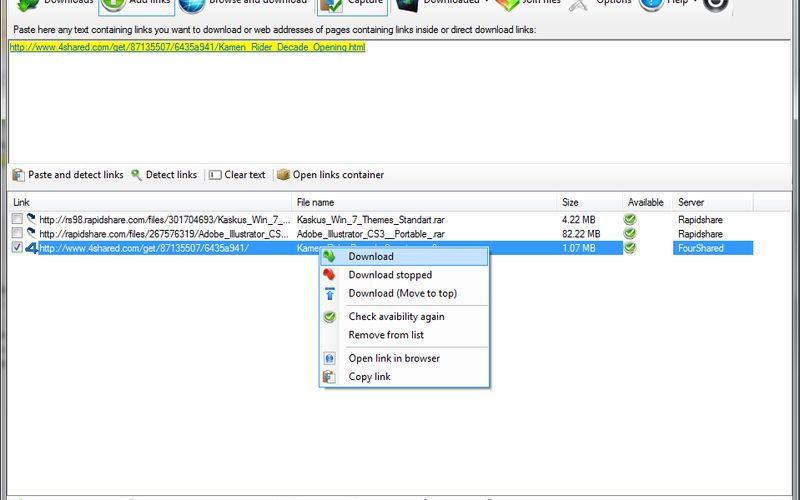This screenshot has width=800, height=500.
Task: Choose Open link in browser
Action: pyautogui.click(x=404, y=359)
